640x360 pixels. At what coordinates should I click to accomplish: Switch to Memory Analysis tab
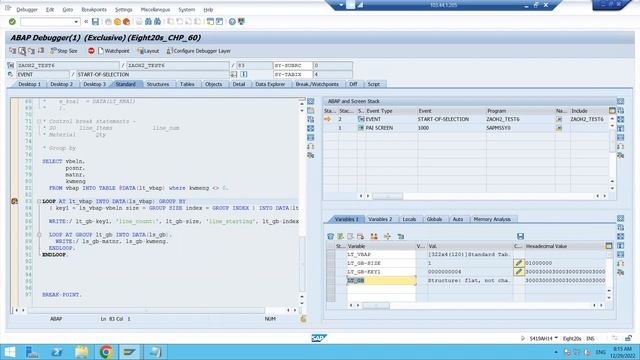492,219
